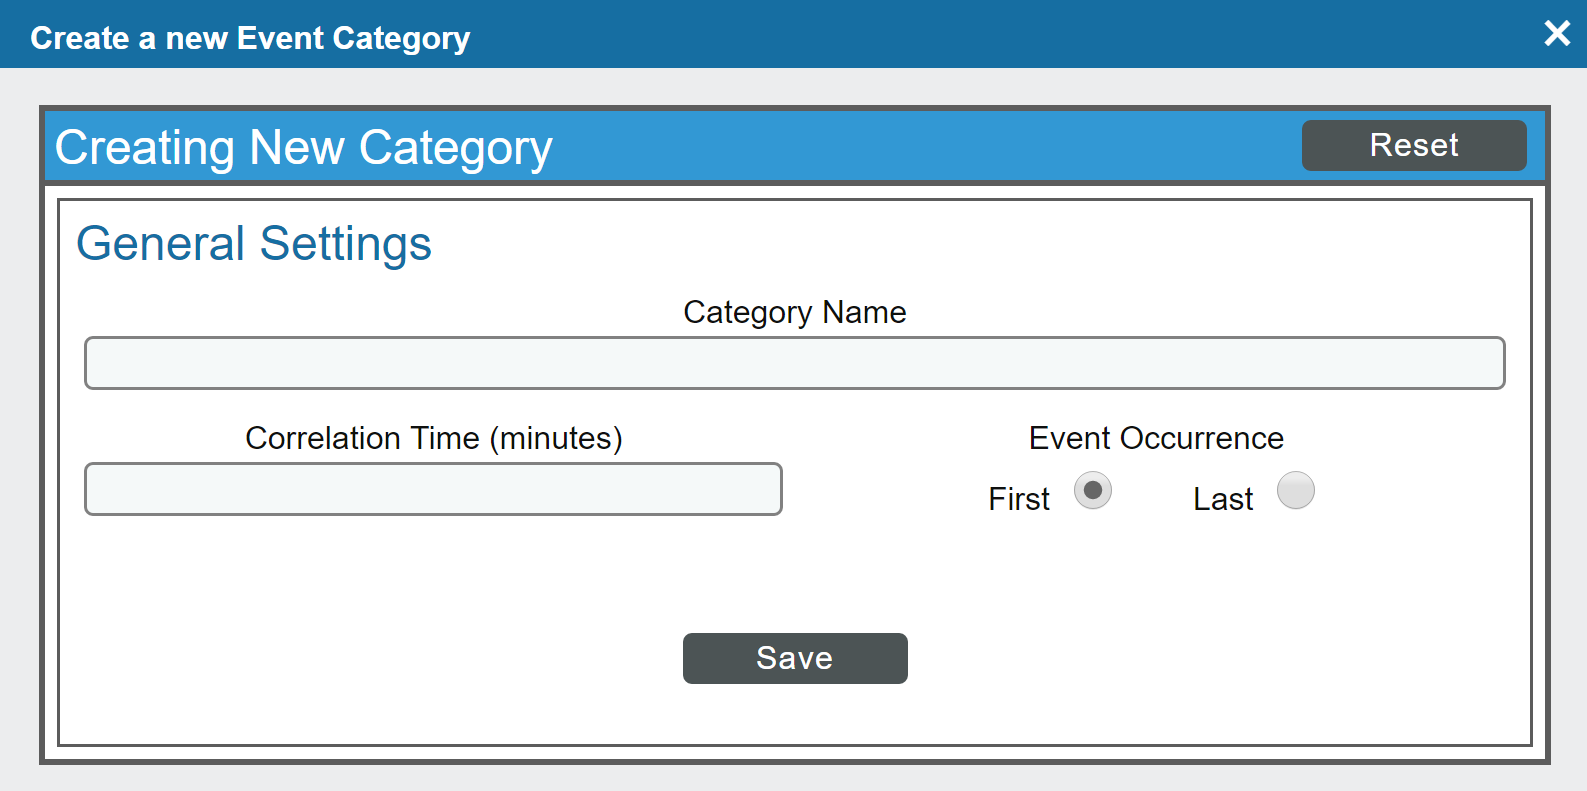Screen dimensions: 1587x791
Task: Click the Category Name label
Action: tap(794, 312)
